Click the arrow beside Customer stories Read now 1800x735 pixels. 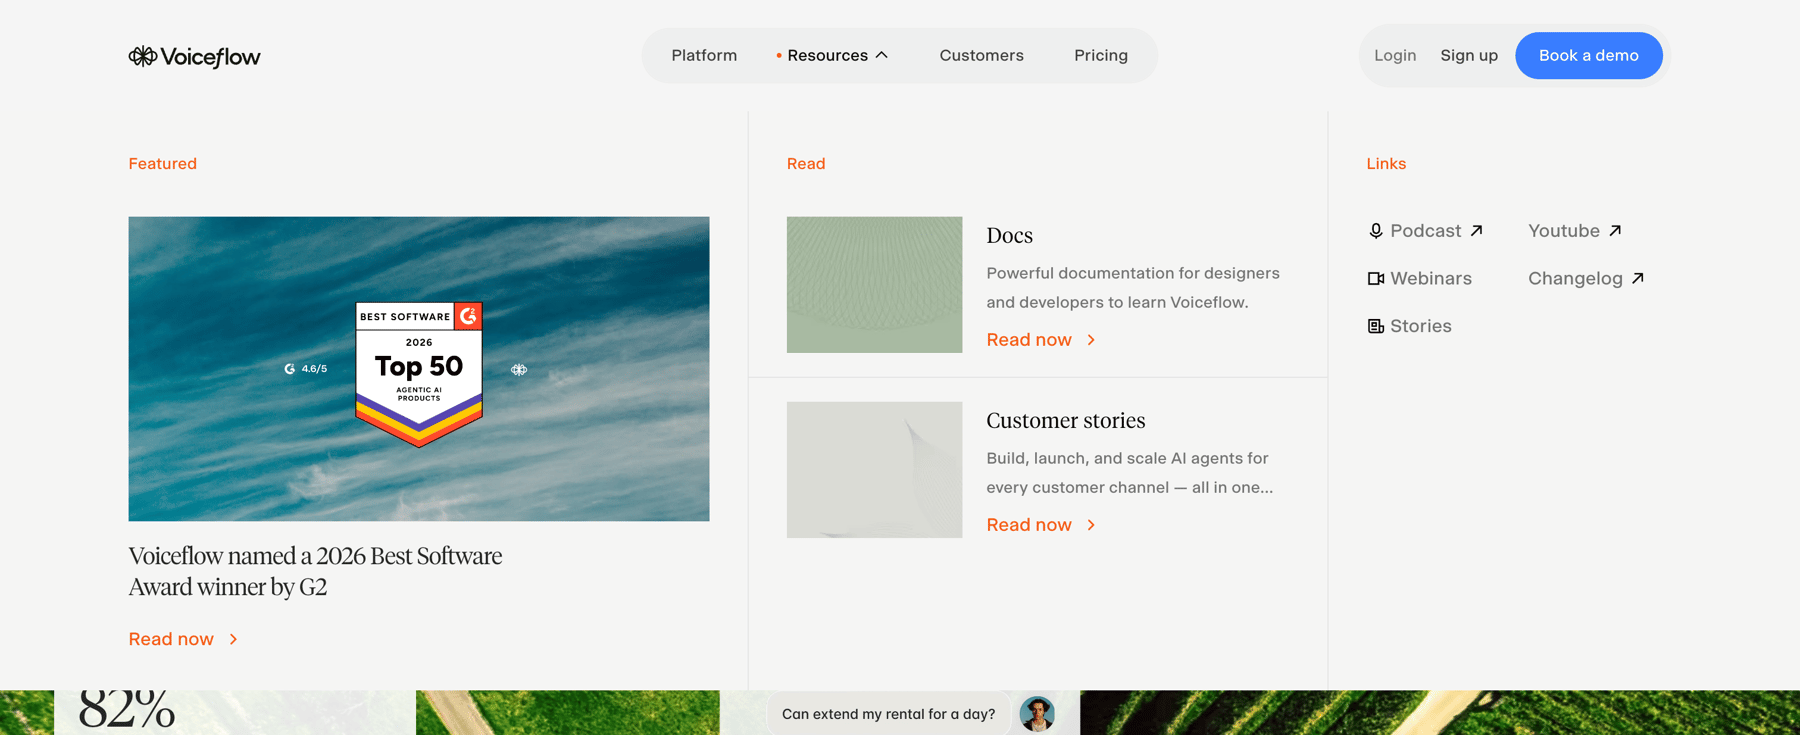1091,525
